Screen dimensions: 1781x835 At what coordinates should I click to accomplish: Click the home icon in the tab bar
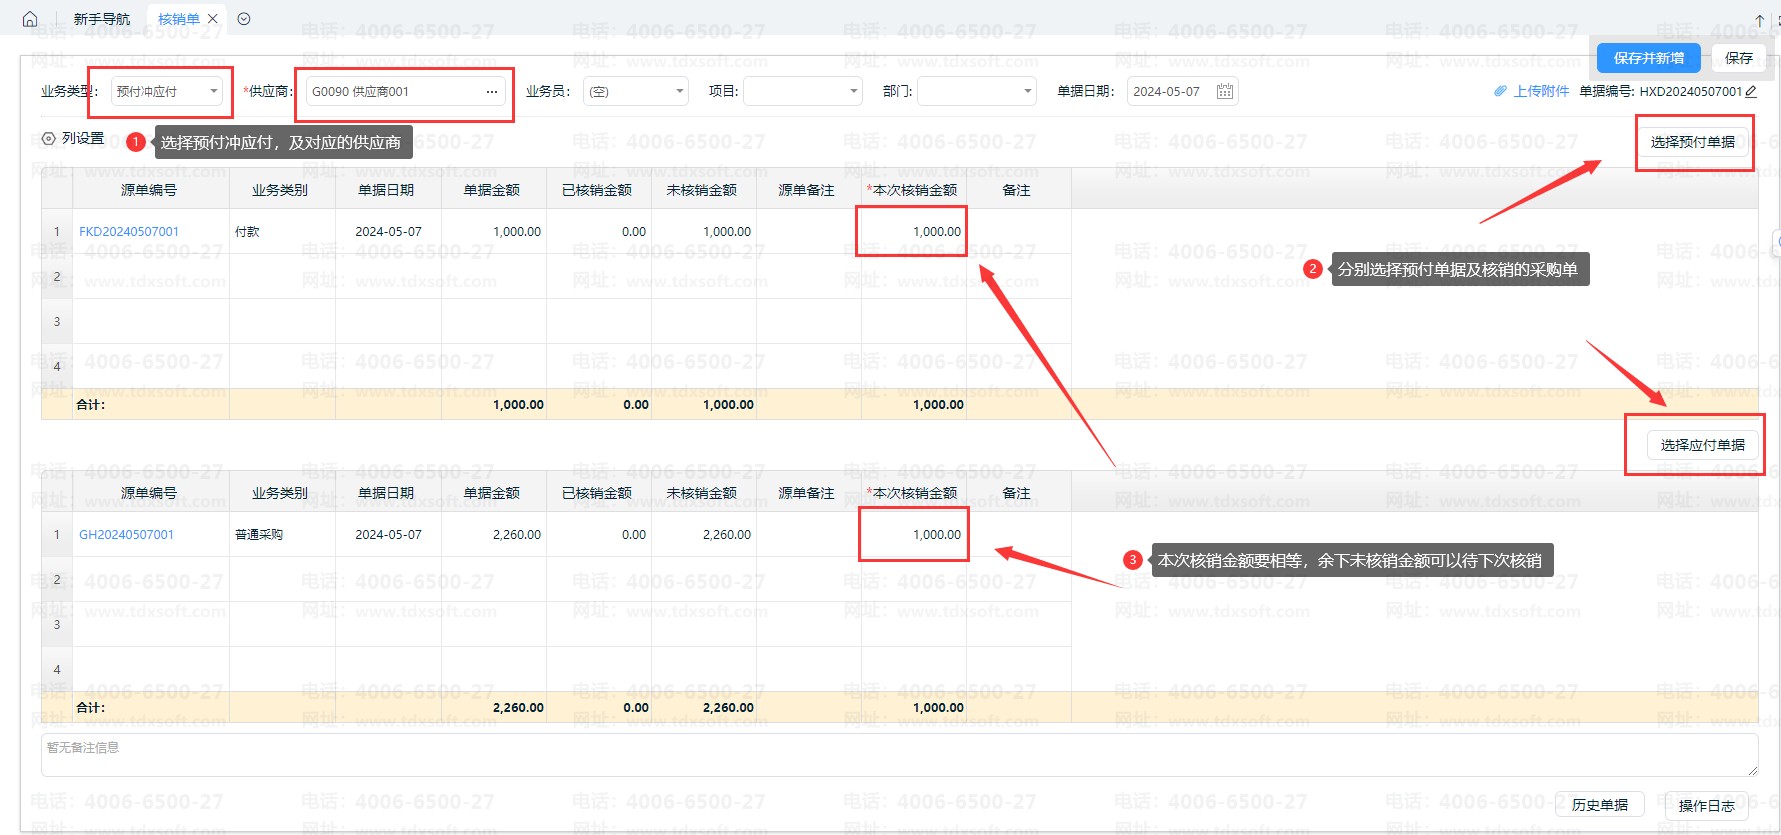pos(30,19)
